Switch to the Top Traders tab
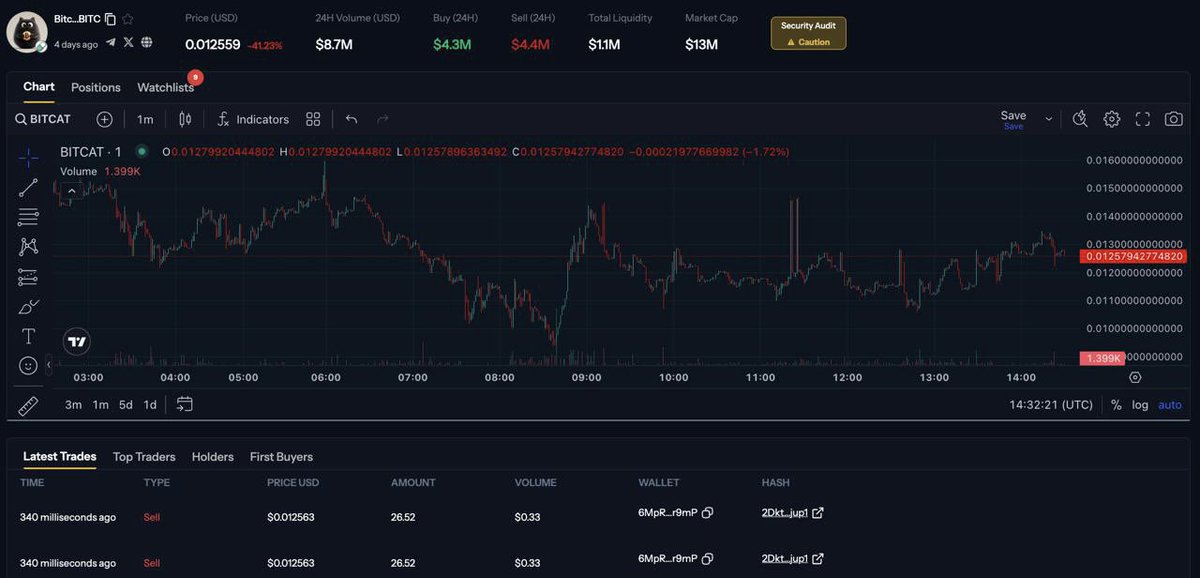 tap(144, 457)
